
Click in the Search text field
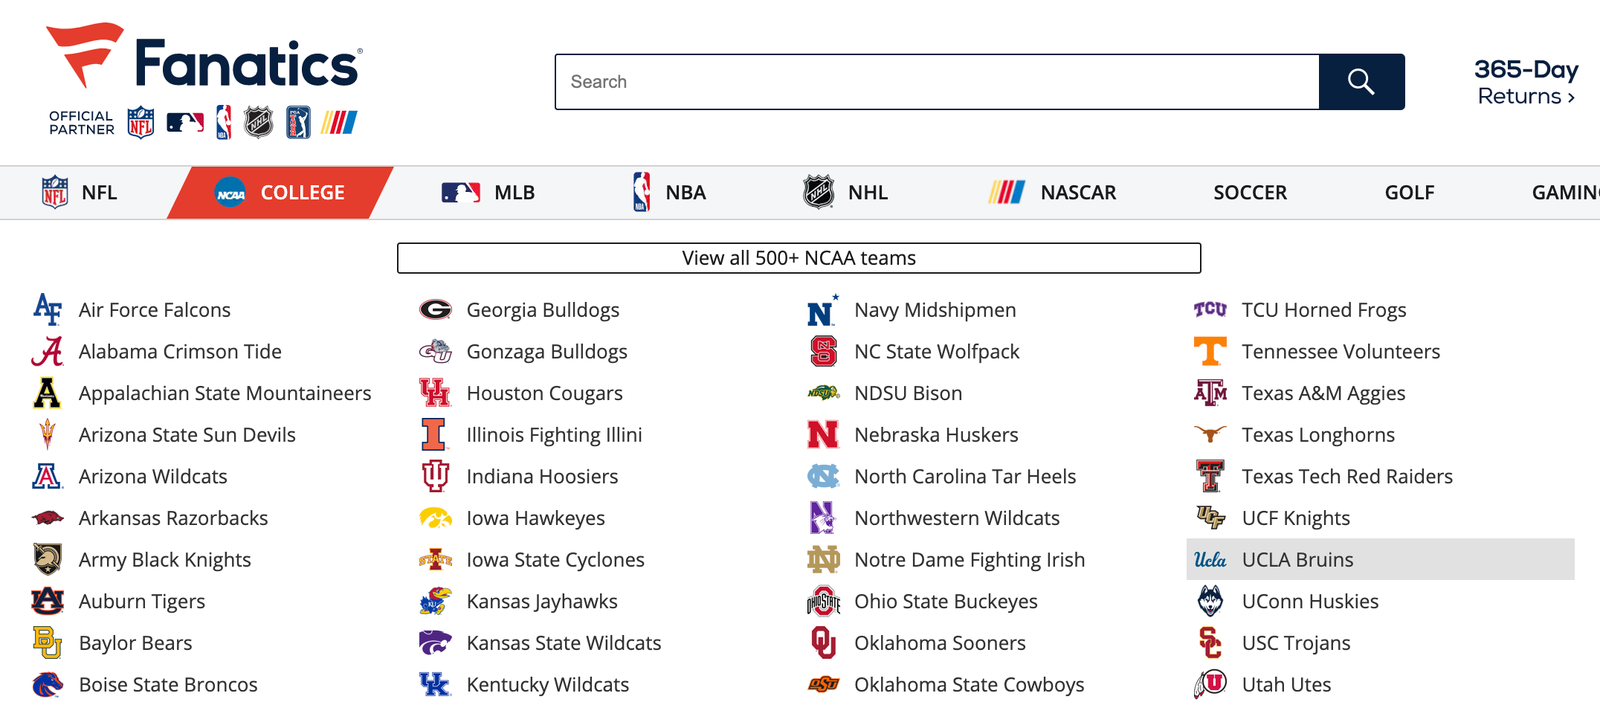pyautogui.click(x=937, y=82)
